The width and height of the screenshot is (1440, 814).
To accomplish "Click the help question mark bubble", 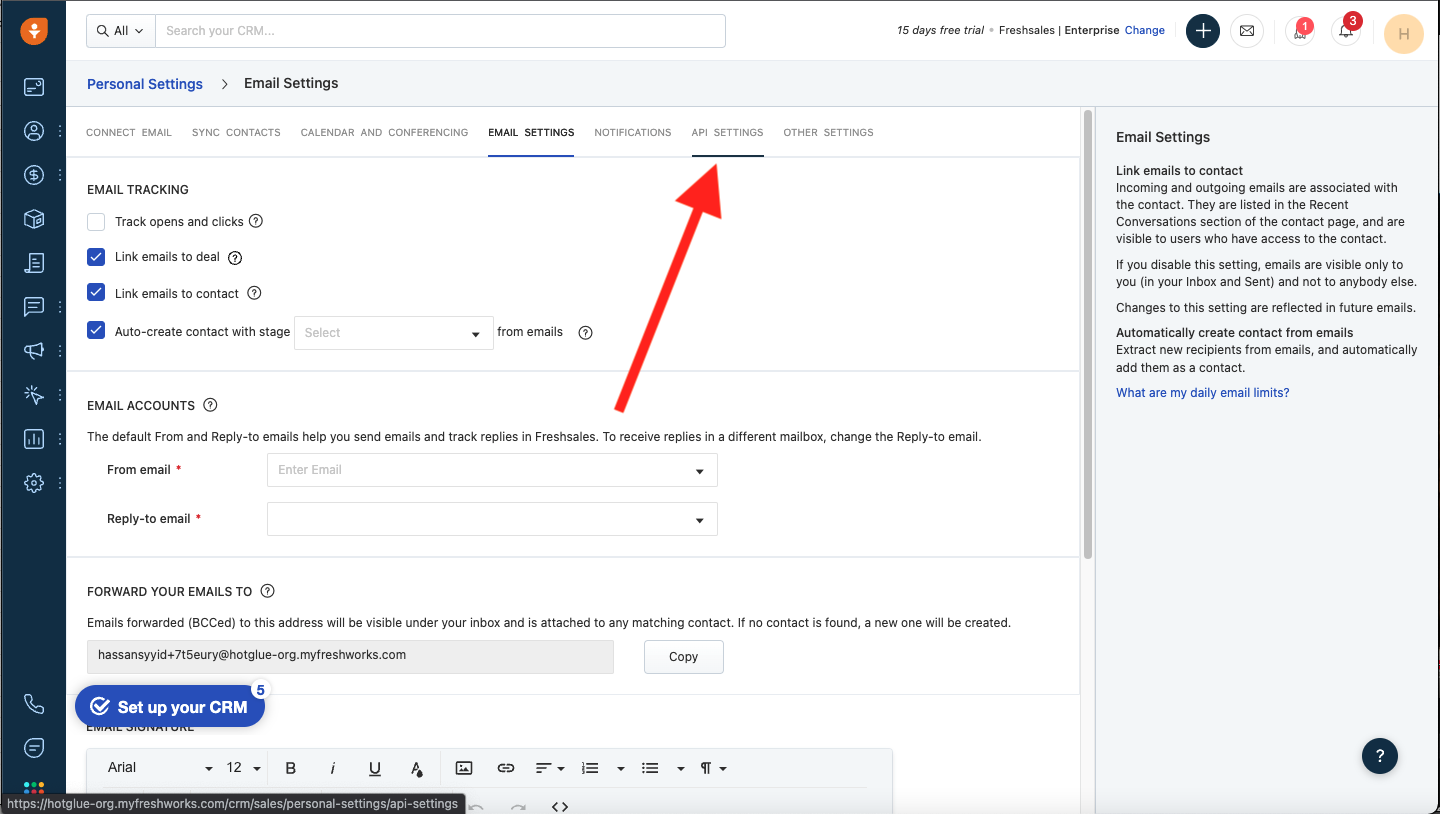I will (1380, 755).
